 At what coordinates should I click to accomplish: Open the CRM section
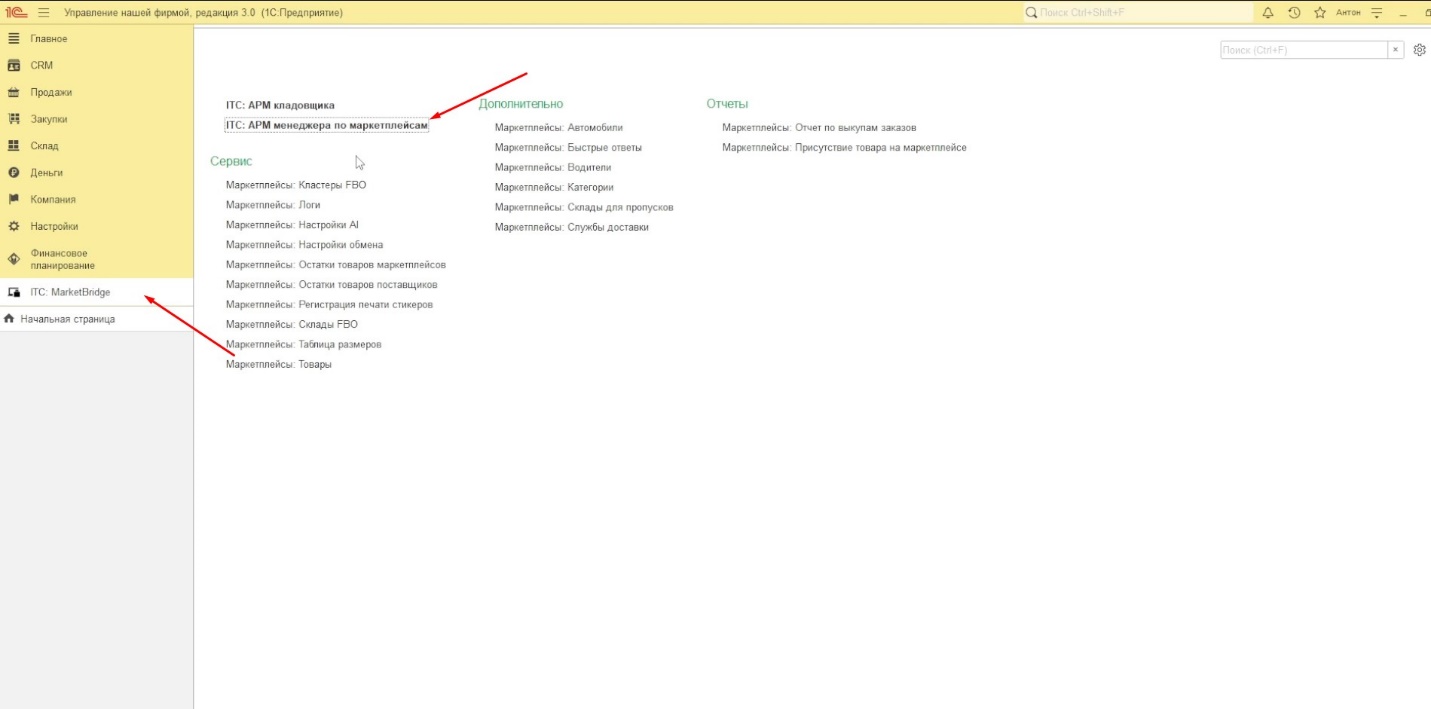[x=96, y=65]
